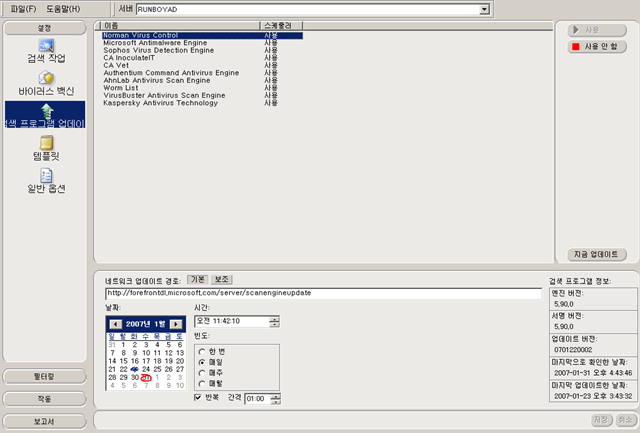Select the 매일 daily frequency option
Screen dimensions: 640x433
click(x=211, y=362)
